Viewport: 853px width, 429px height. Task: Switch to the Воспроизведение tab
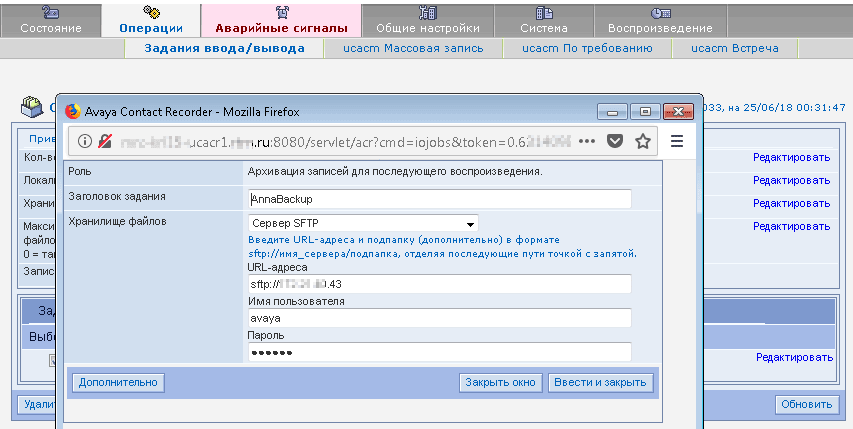coord(660,21)
